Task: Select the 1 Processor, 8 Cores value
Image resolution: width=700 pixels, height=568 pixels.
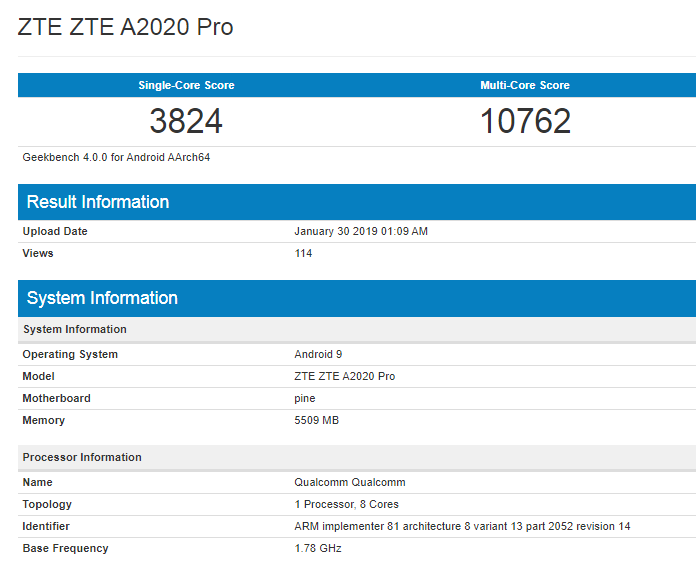Action: (346, 504)
